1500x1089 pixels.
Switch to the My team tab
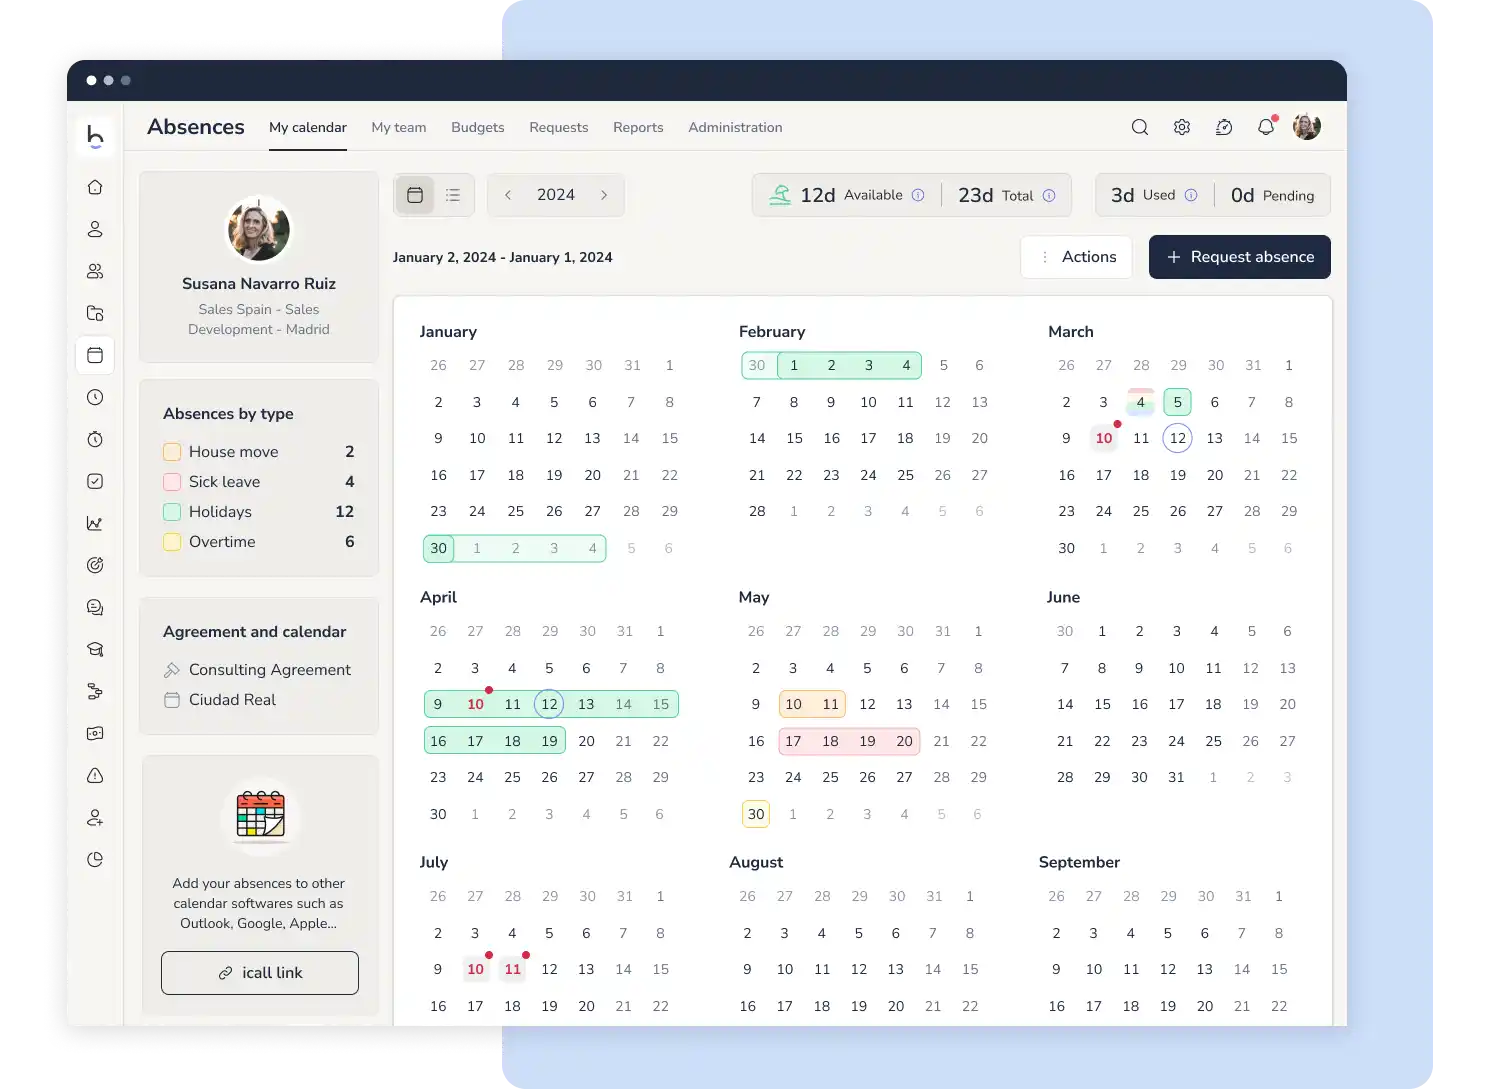coord(399,127)
